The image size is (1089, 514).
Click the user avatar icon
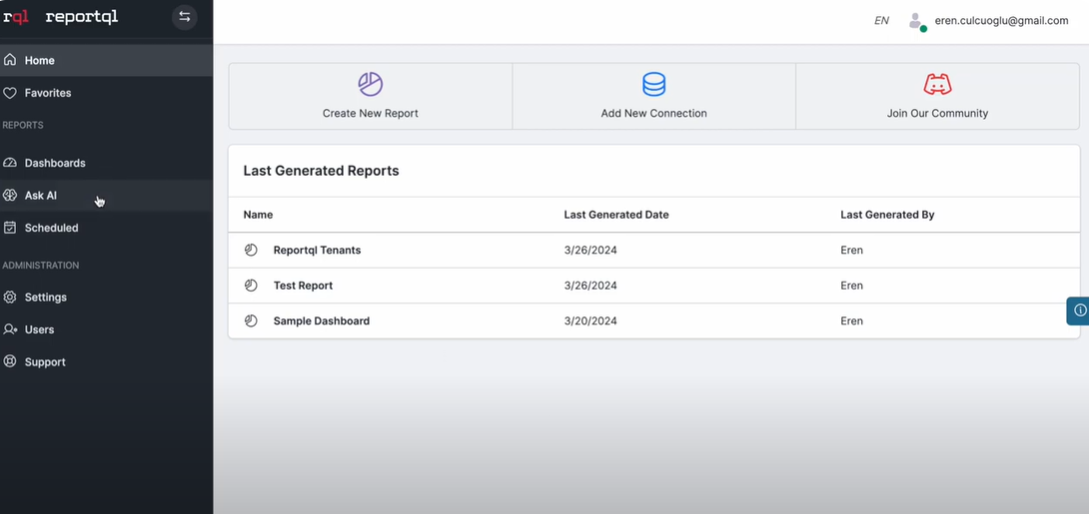(x=915, y=21)
